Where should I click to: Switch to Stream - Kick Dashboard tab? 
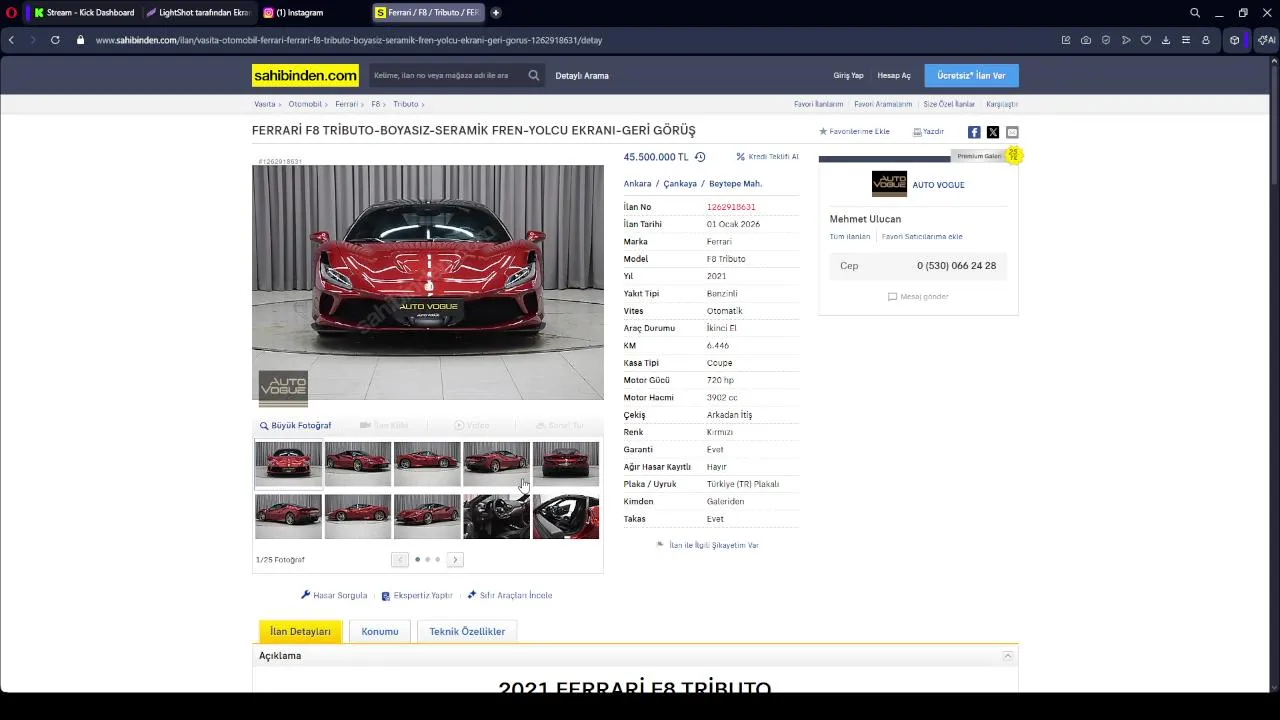point(83,13)
